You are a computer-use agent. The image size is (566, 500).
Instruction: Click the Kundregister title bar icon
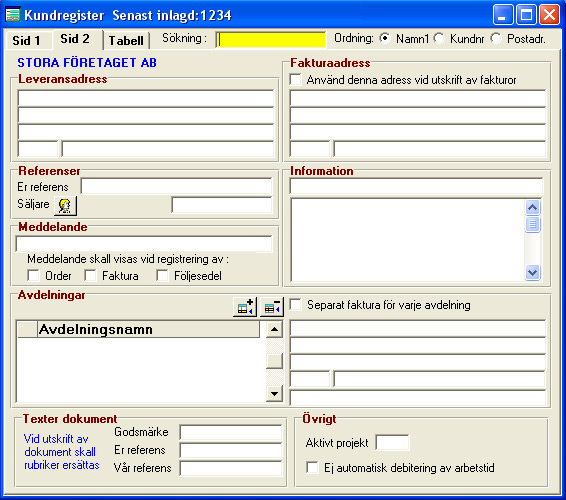pyautogui.click(x=13, y=15)
